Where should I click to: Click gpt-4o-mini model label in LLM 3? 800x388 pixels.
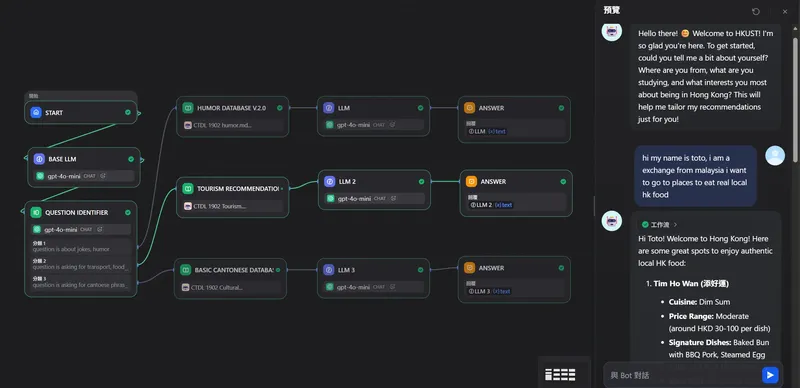pyautogui.click(x=354, y=287)
